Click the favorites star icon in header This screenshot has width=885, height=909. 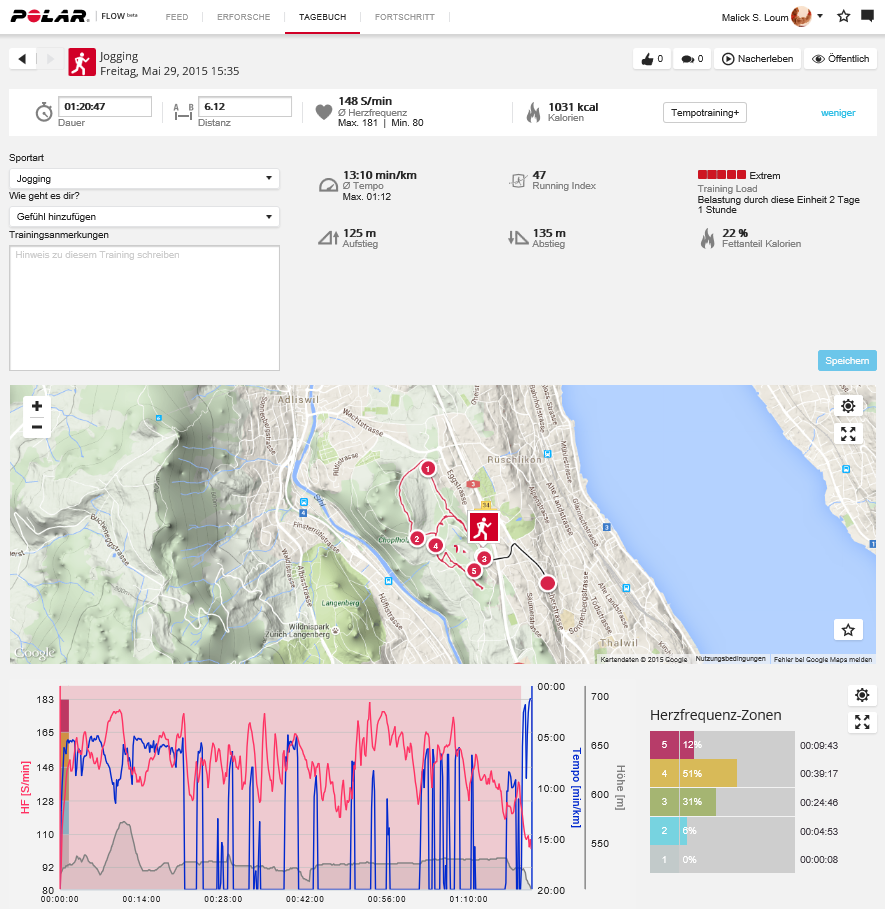[843, 16]
